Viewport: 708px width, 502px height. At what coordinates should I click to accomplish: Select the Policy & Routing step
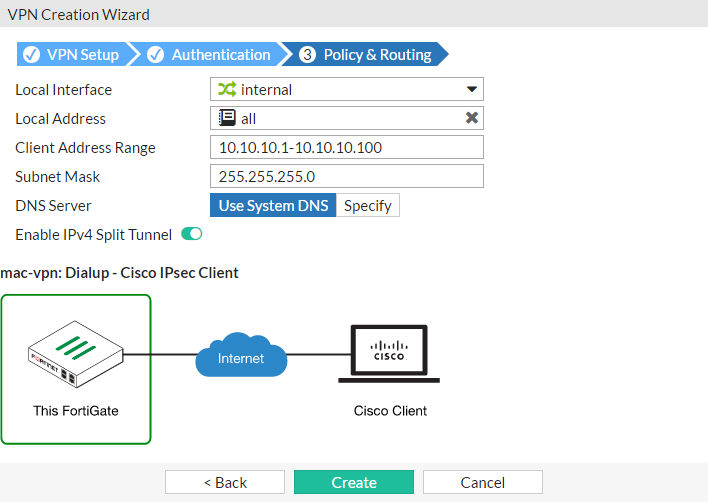tap(365, 55)
